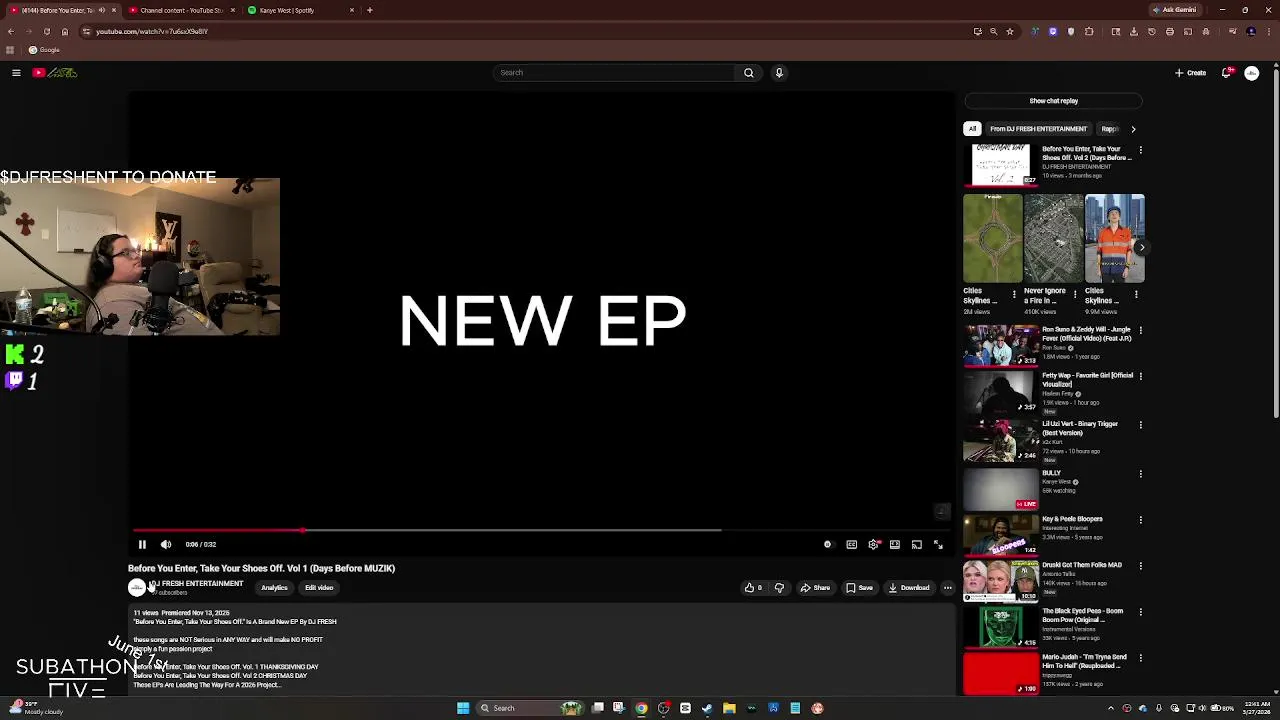This screenshot has height=720, width=1280.
Task: Select the All filter chip
Action: pyautogui.click(x=972, y=129)
